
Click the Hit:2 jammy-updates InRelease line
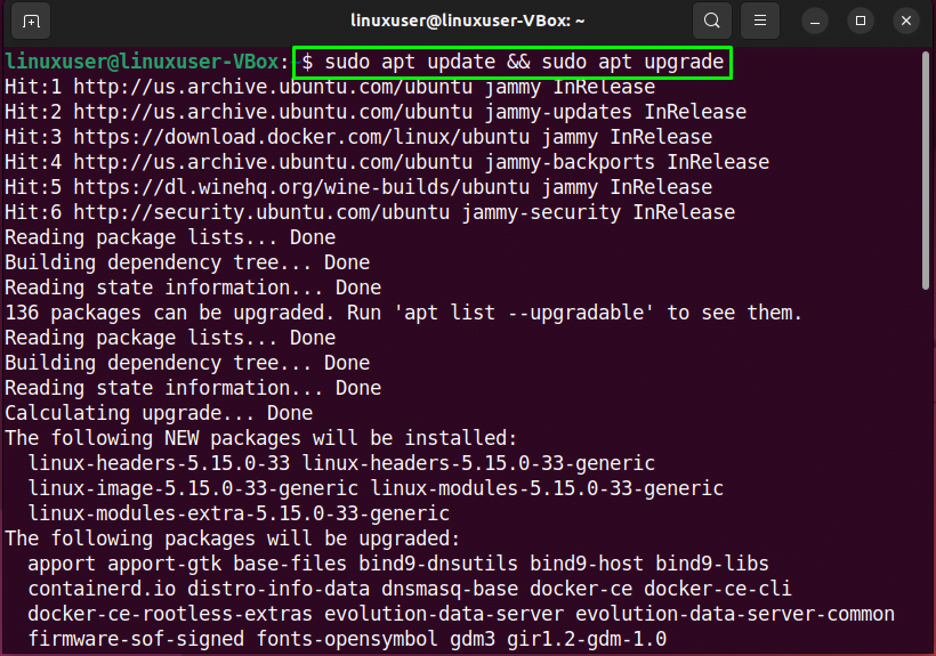[x=375, y=112]
